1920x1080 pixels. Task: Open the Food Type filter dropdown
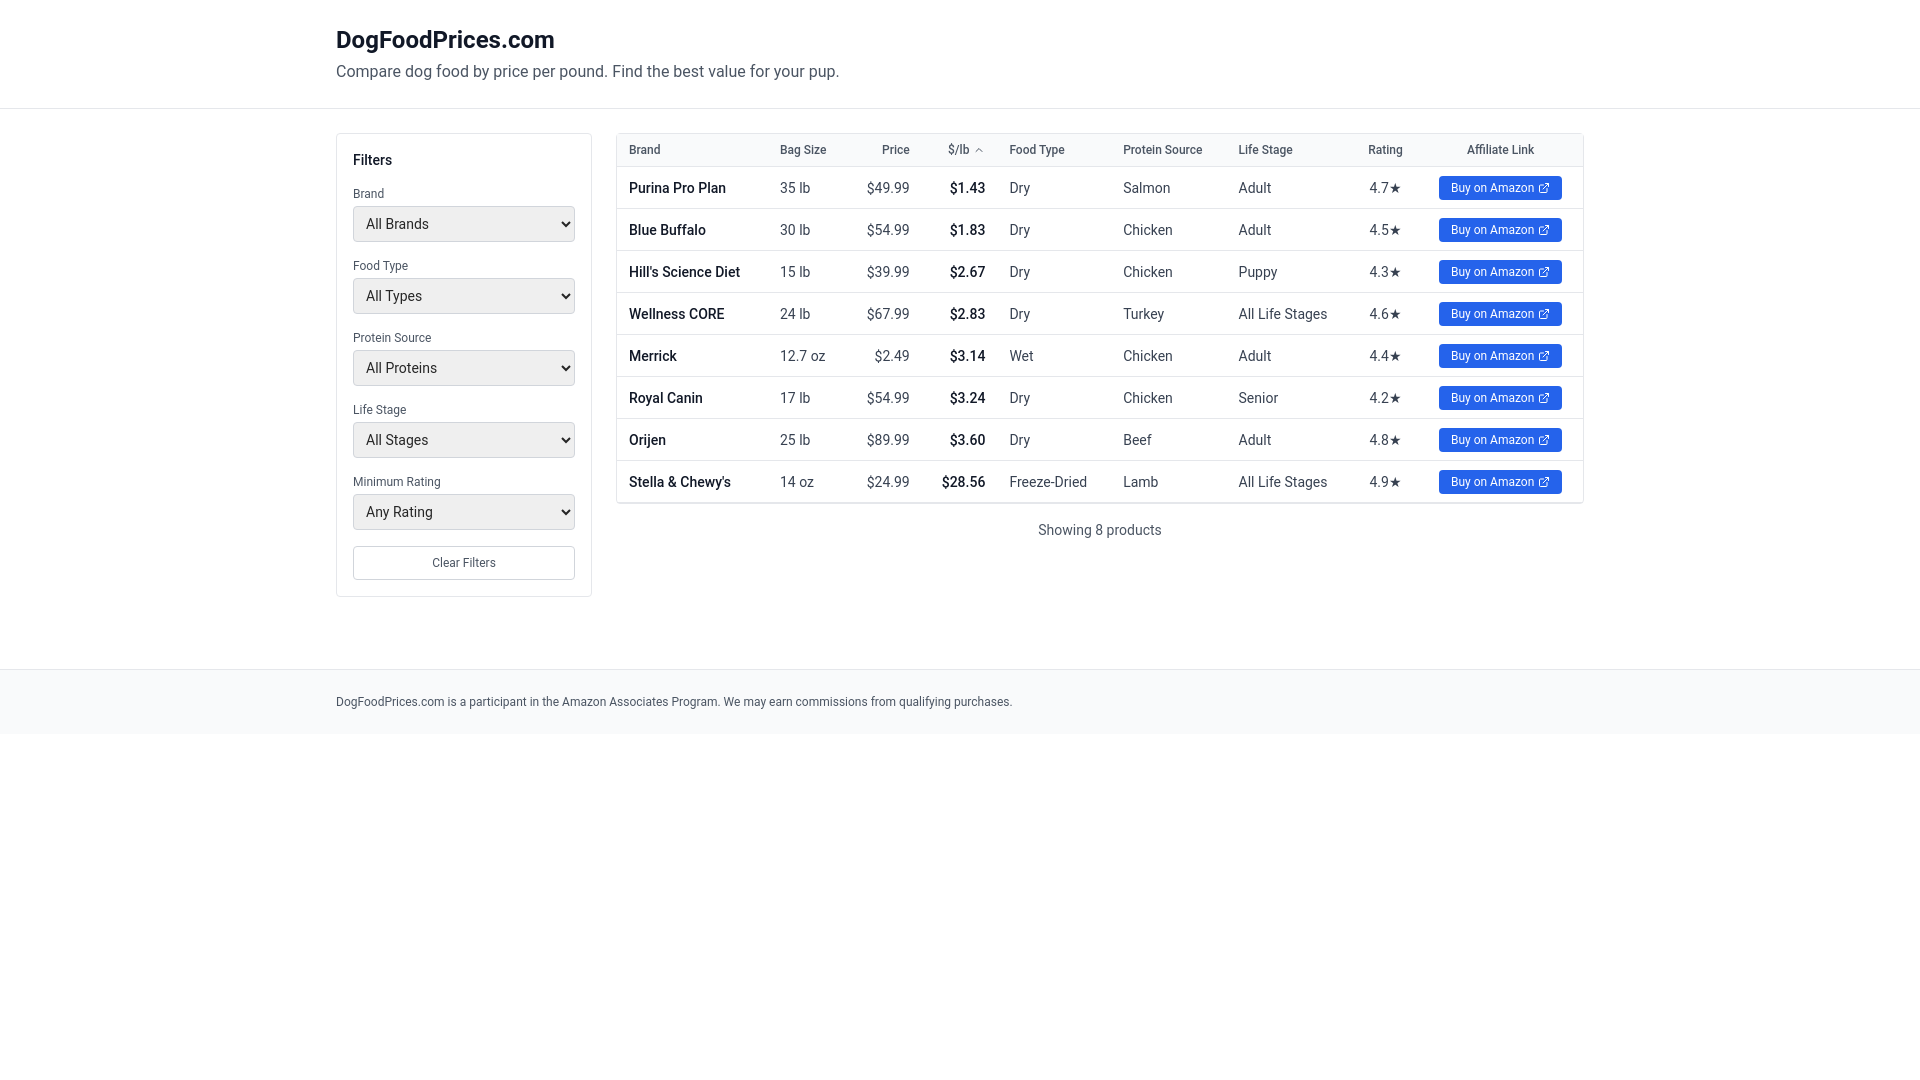[x=464, y=296]
